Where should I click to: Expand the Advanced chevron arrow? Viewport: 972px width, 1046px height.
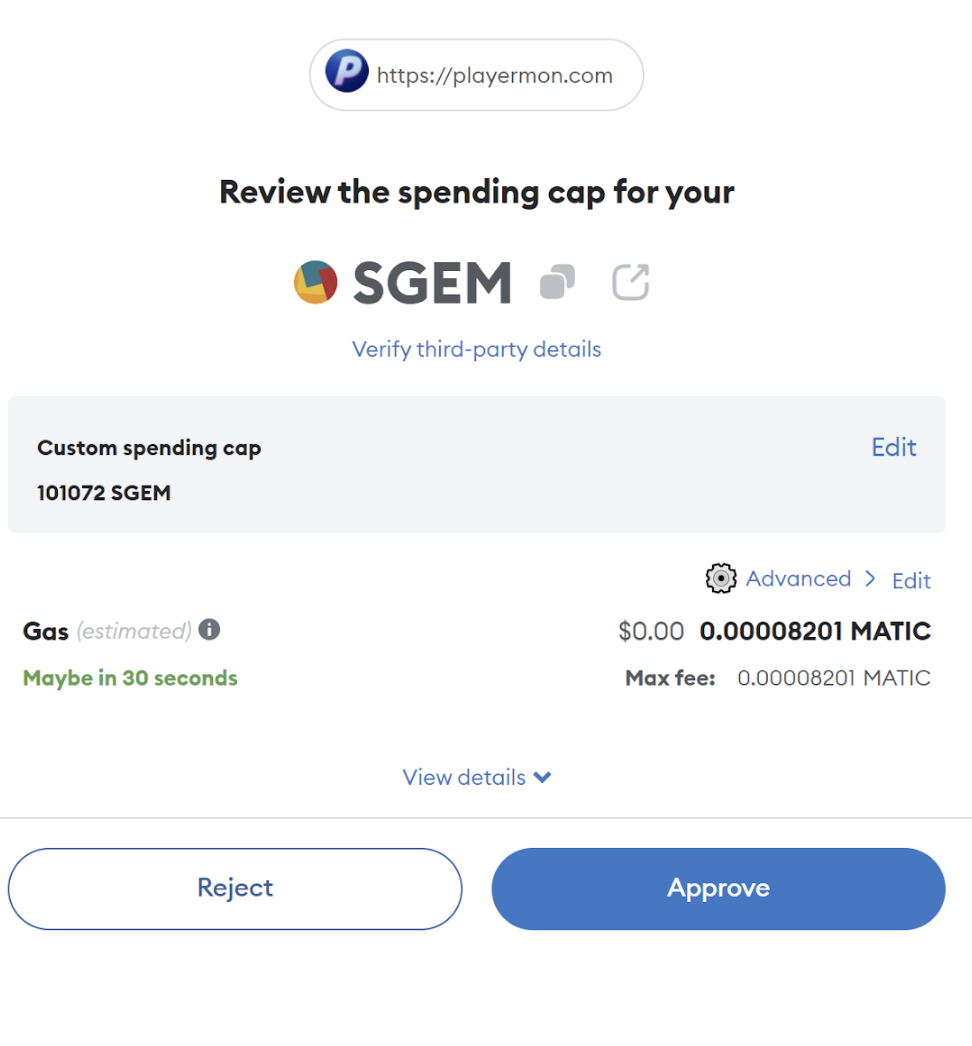tap(870, 579)
